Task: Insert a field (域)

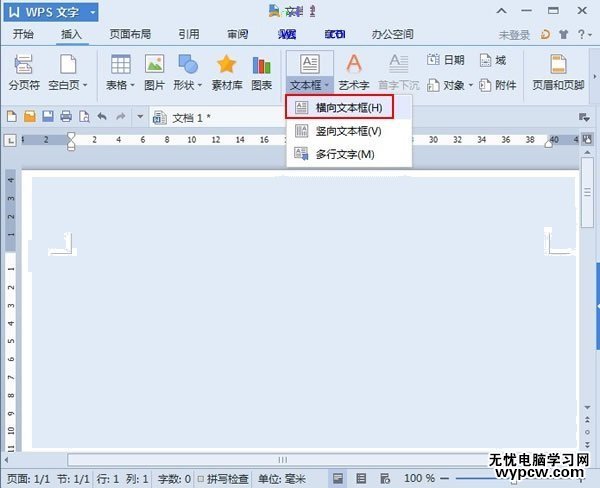Action: [493, 60]
